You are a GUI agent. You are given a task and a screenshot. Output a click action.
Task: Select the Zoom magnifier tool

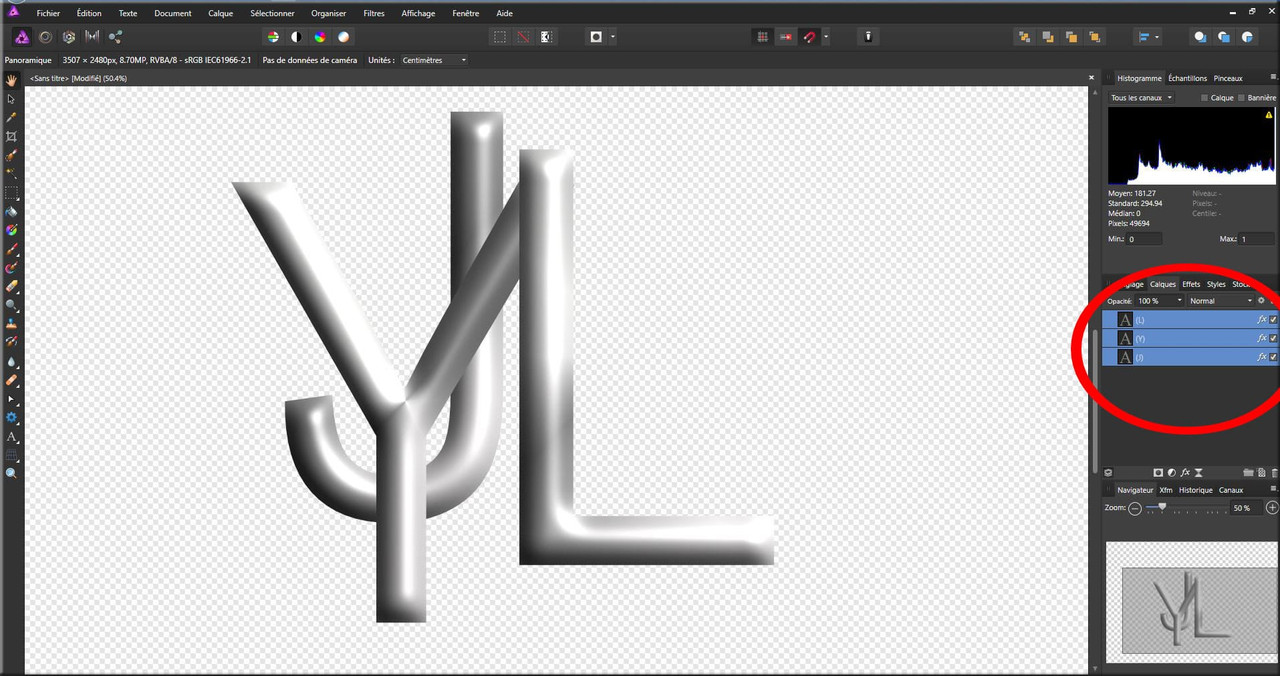[12, 473]
